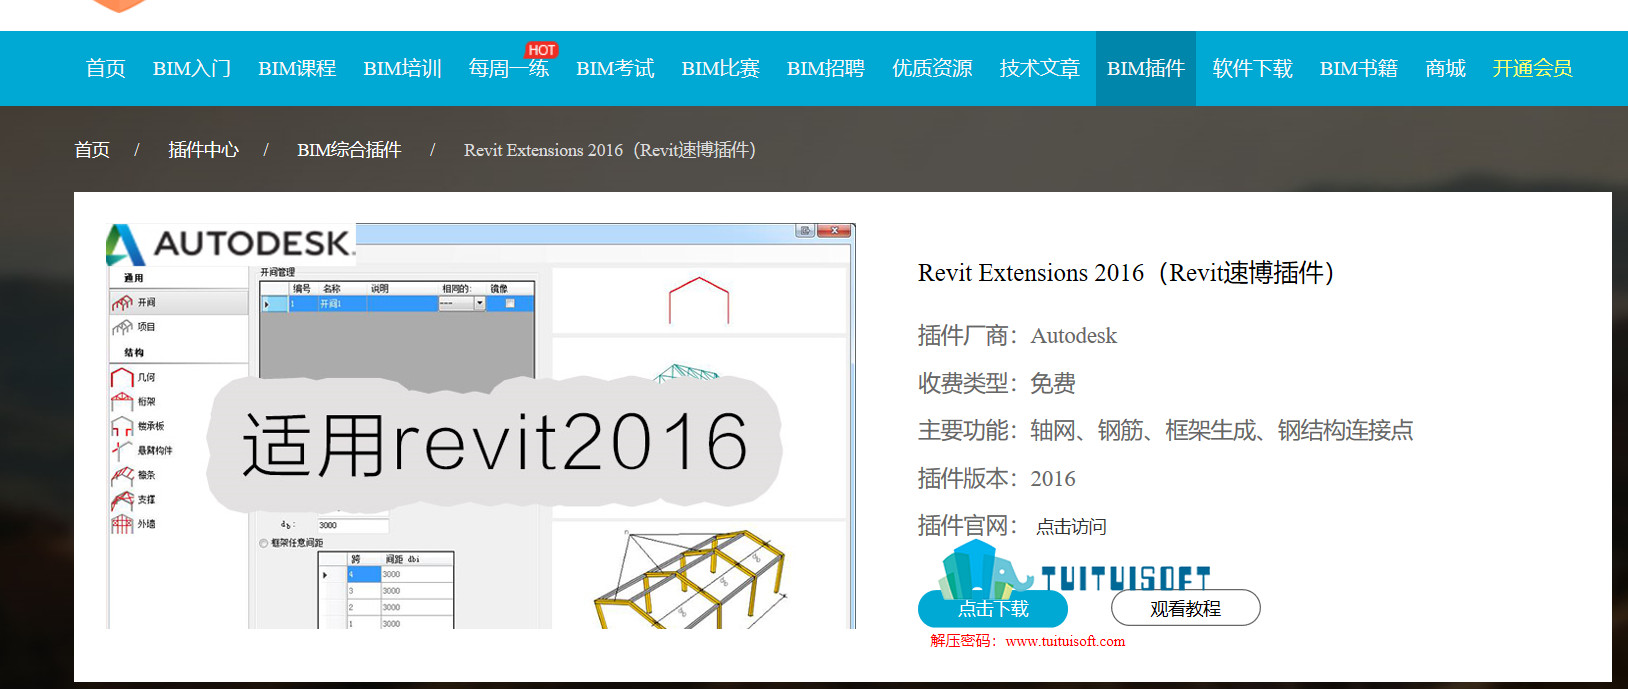The image size is (1628, 689).
Task: Click the 桁架 truss icon in the screenshot
Action: pyautogui.click(x=122, y=401)
